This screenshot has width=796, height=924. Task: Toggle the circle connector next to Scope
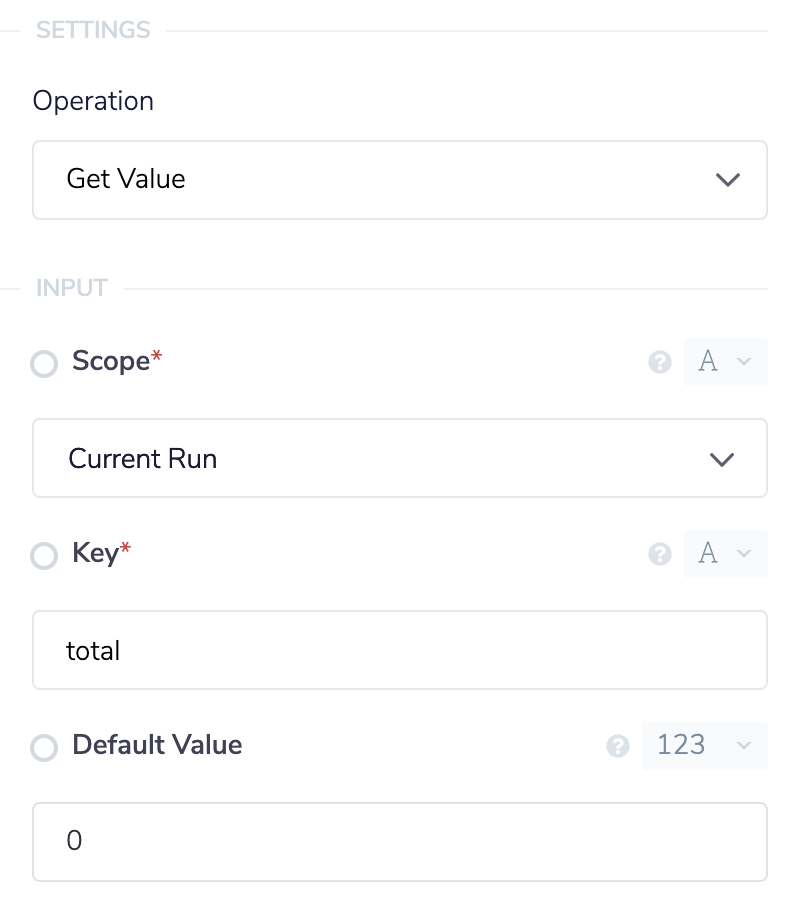point(44,364)
